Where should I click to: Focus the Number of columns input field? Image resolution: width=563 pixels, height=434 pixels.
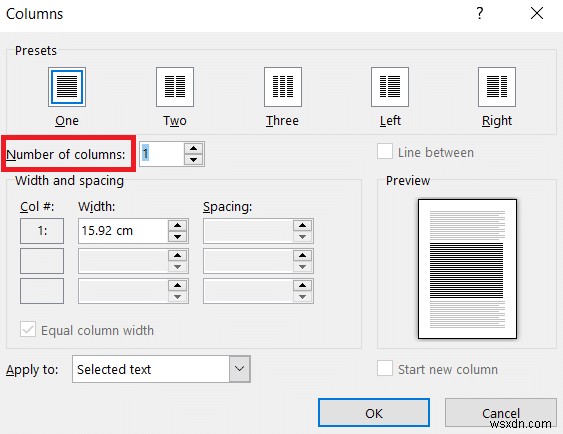tap(162, 154)
